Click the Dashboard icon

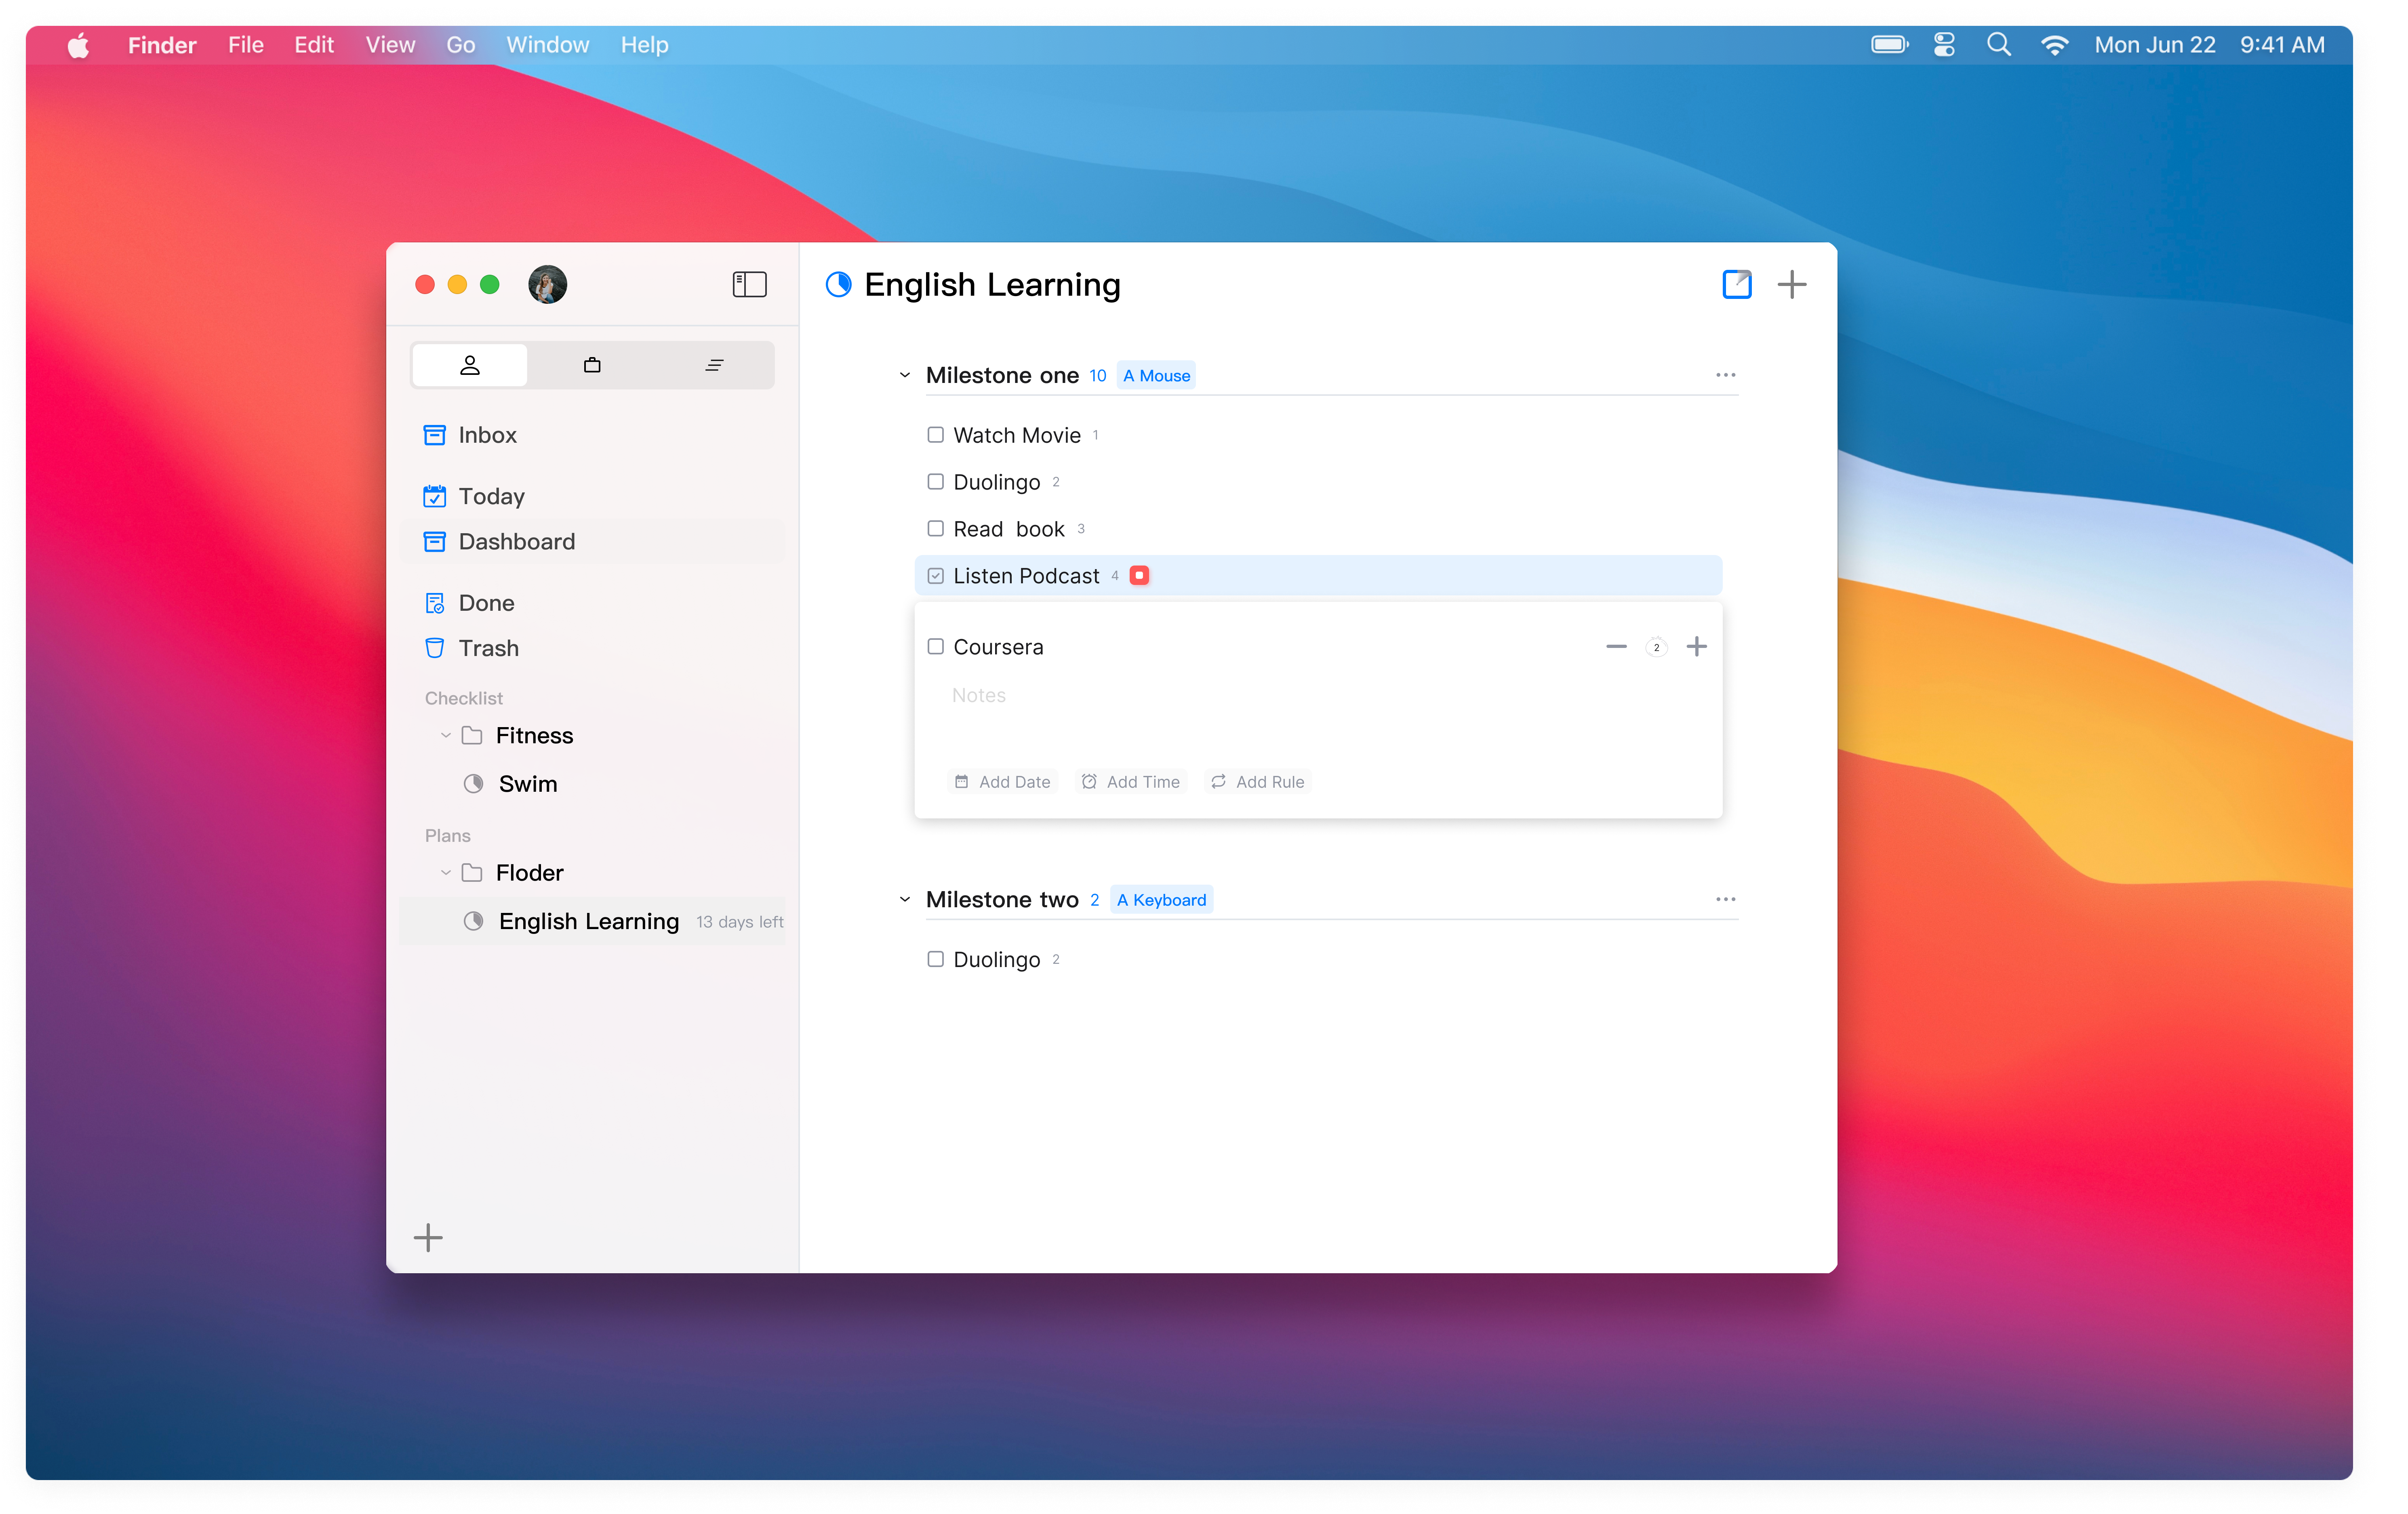pos(434,542)
